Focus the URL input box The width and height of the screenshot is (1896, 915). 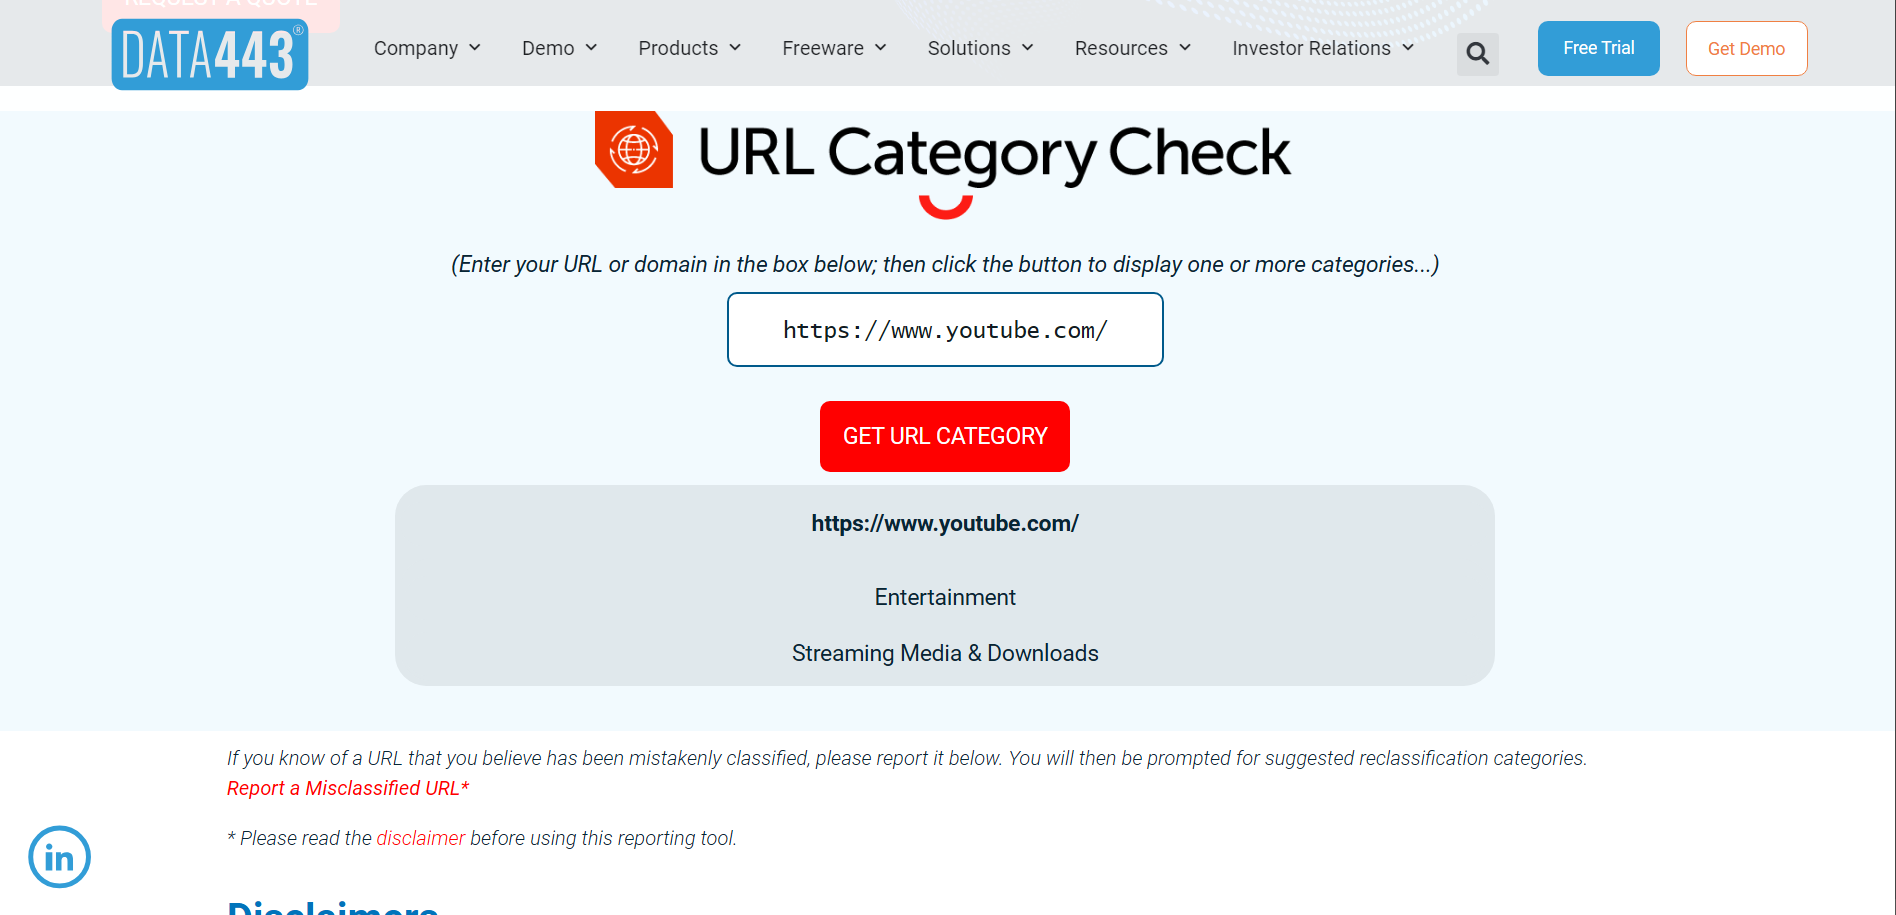click(x=945, y=330)
